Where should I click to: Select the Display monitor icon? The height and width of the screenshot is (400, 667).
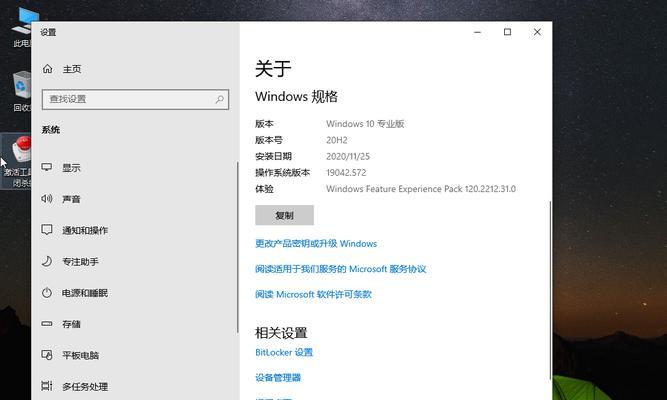pyautogui.click(x=47, y=167)
